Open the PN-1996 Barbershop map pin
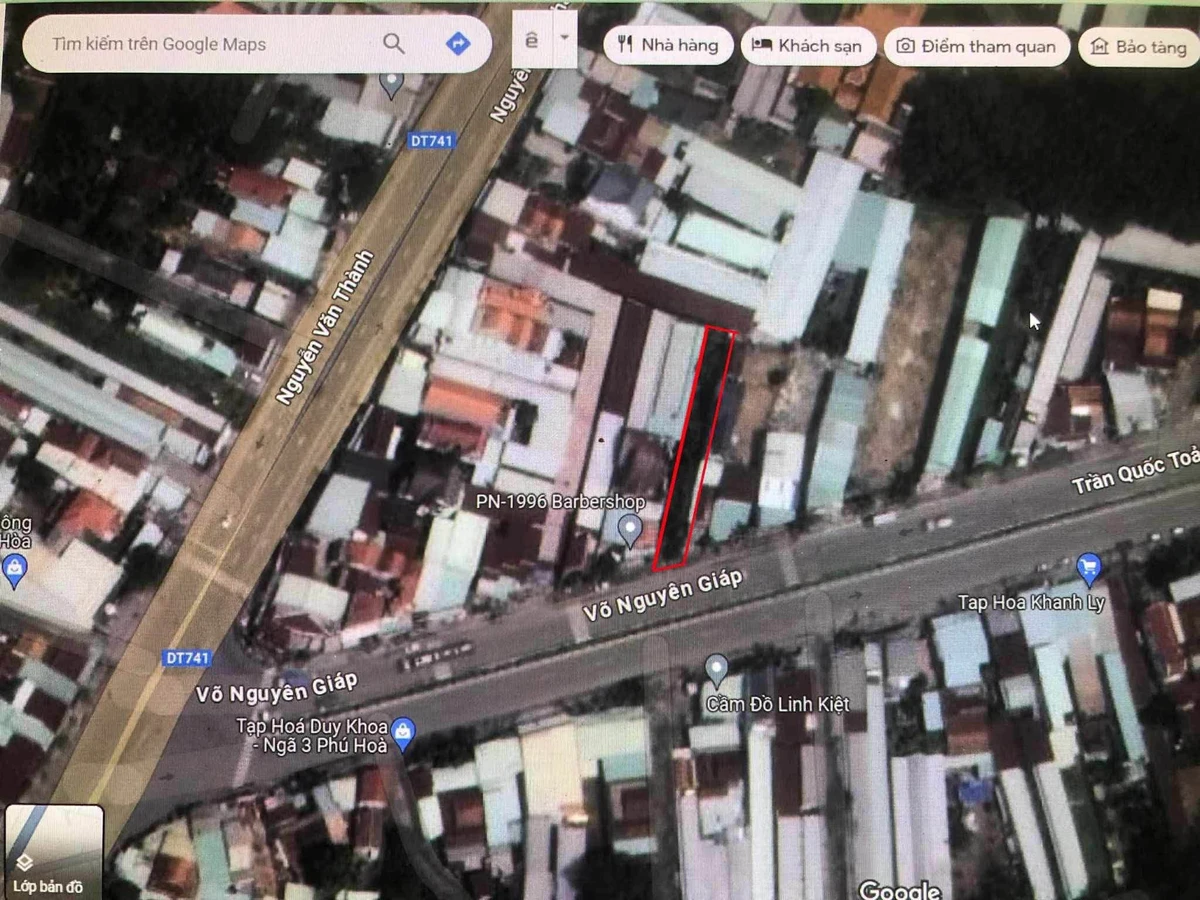Screen dimensions: 1200x900 (630, 530)
